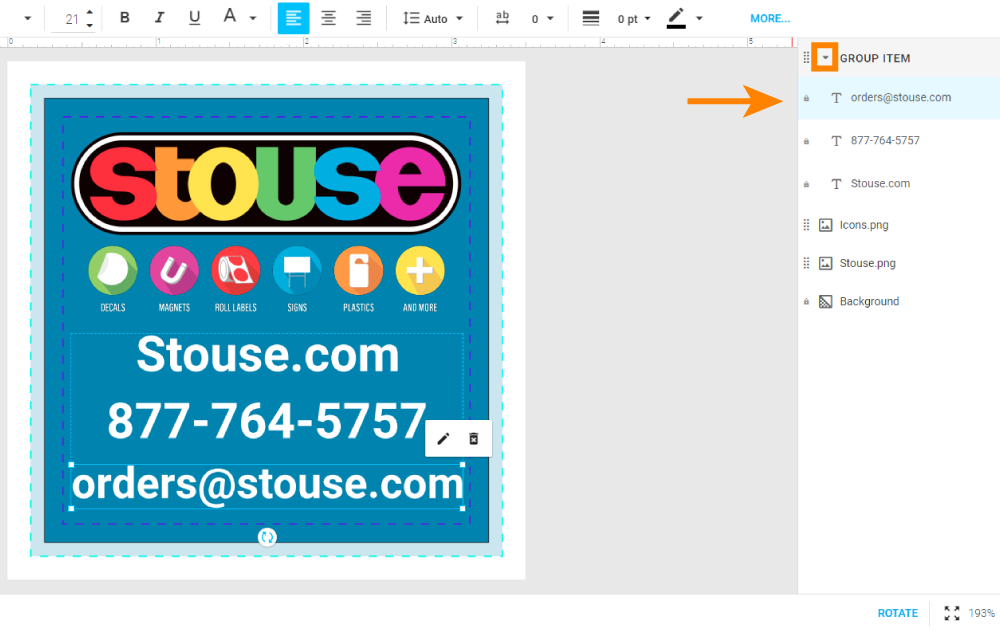Click drag handle of Icons.png layer

click(x=806, y=225)
